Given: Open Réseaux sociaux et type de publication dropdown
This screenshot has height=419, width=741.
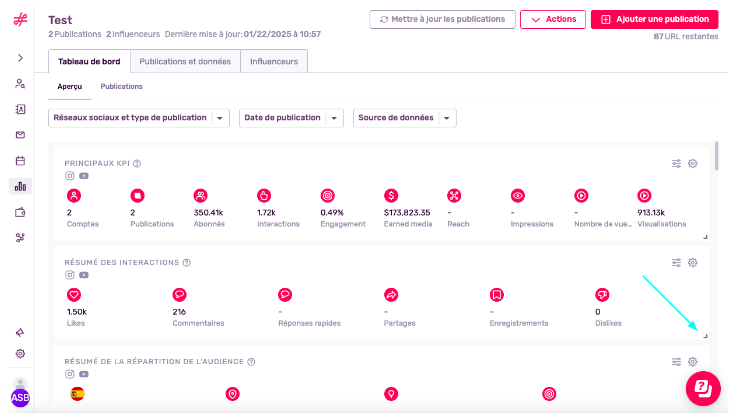Looking at the screenshot, I should click(x=139, y=118).
